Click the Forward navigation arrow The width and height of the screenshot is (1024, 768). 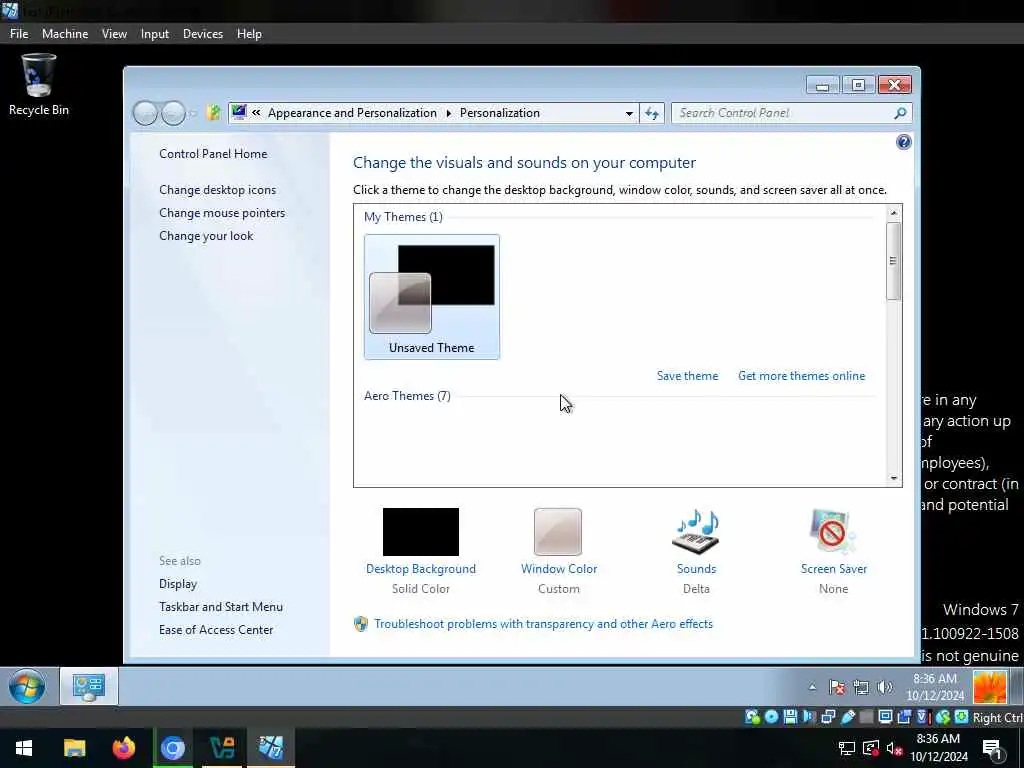(x=173, y=113)
